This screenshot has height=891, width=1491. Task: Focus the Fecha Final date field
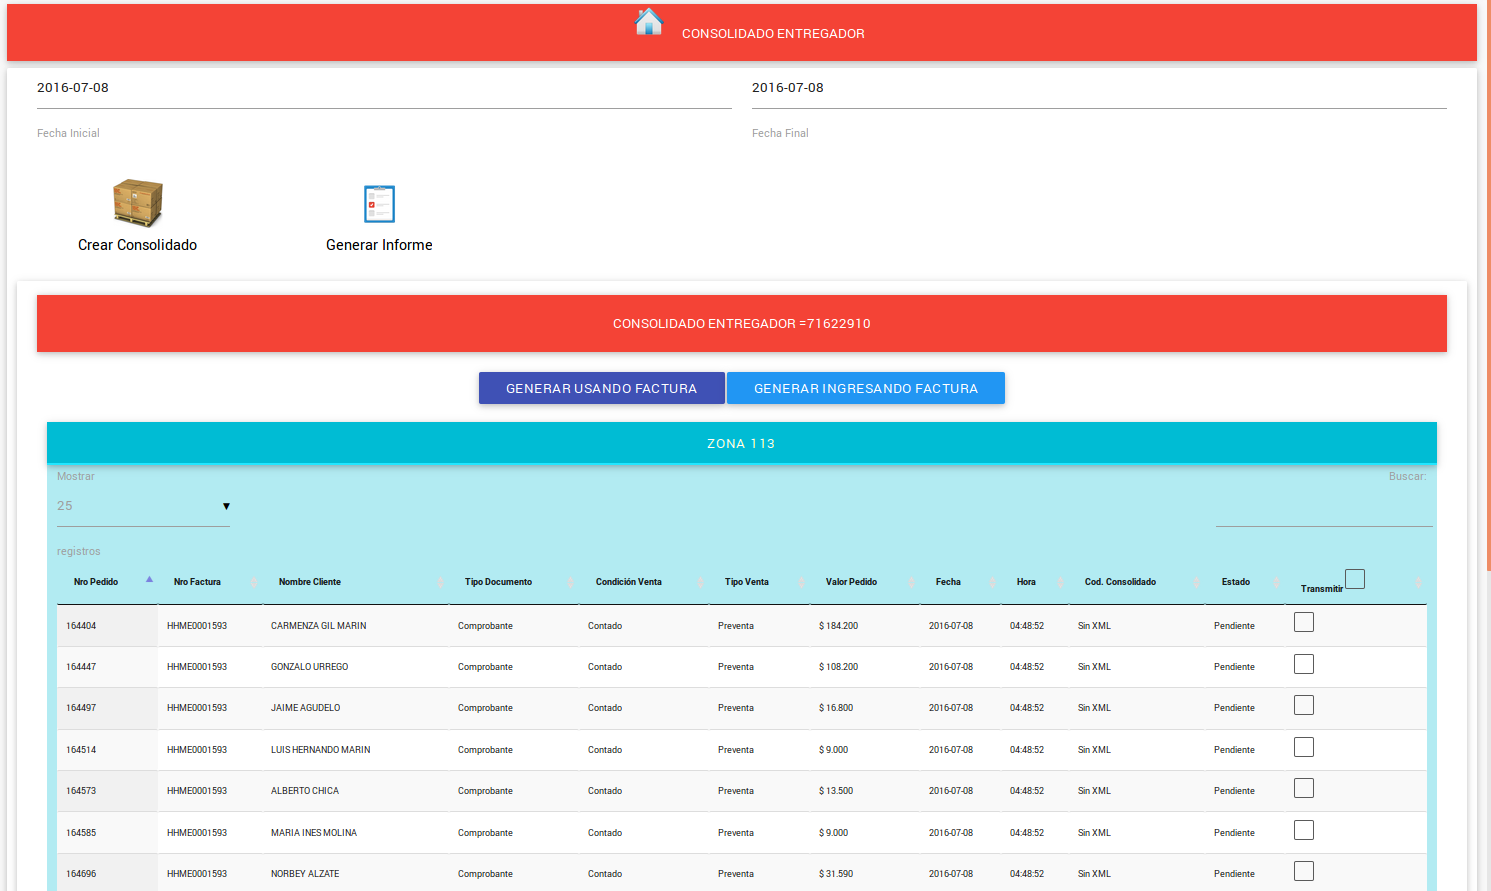coord(1099,88)
